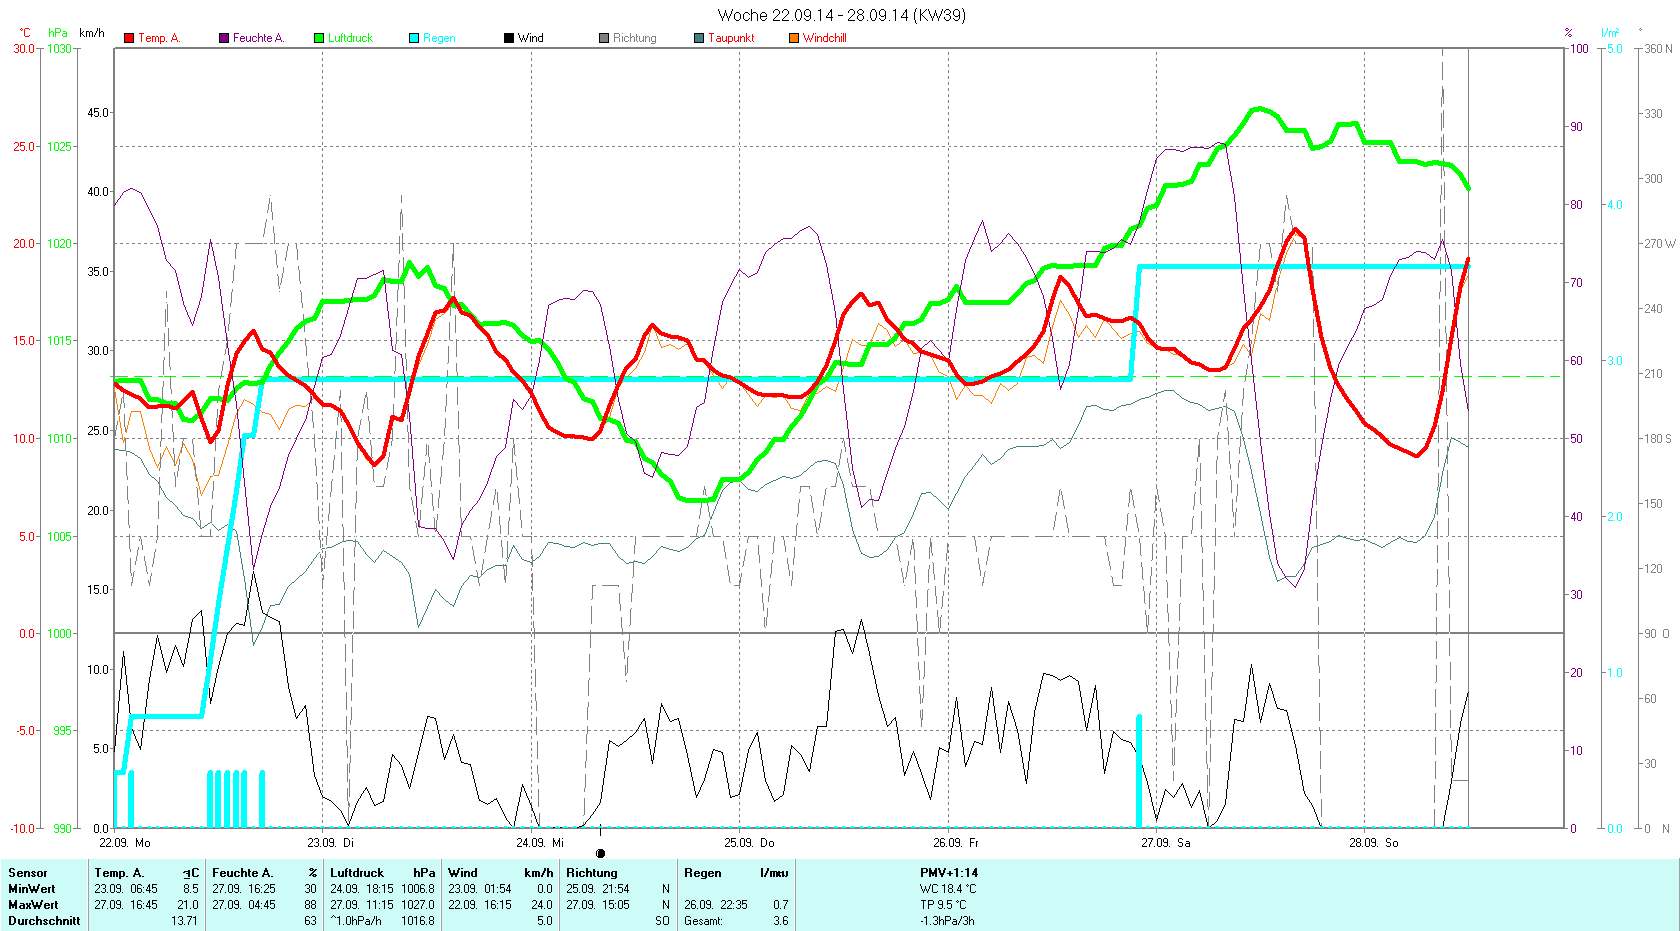This screenshot has height=931, width=1680.
Task: Click the green Luftdruck legend swatch
Action: [x=319, y=38]
